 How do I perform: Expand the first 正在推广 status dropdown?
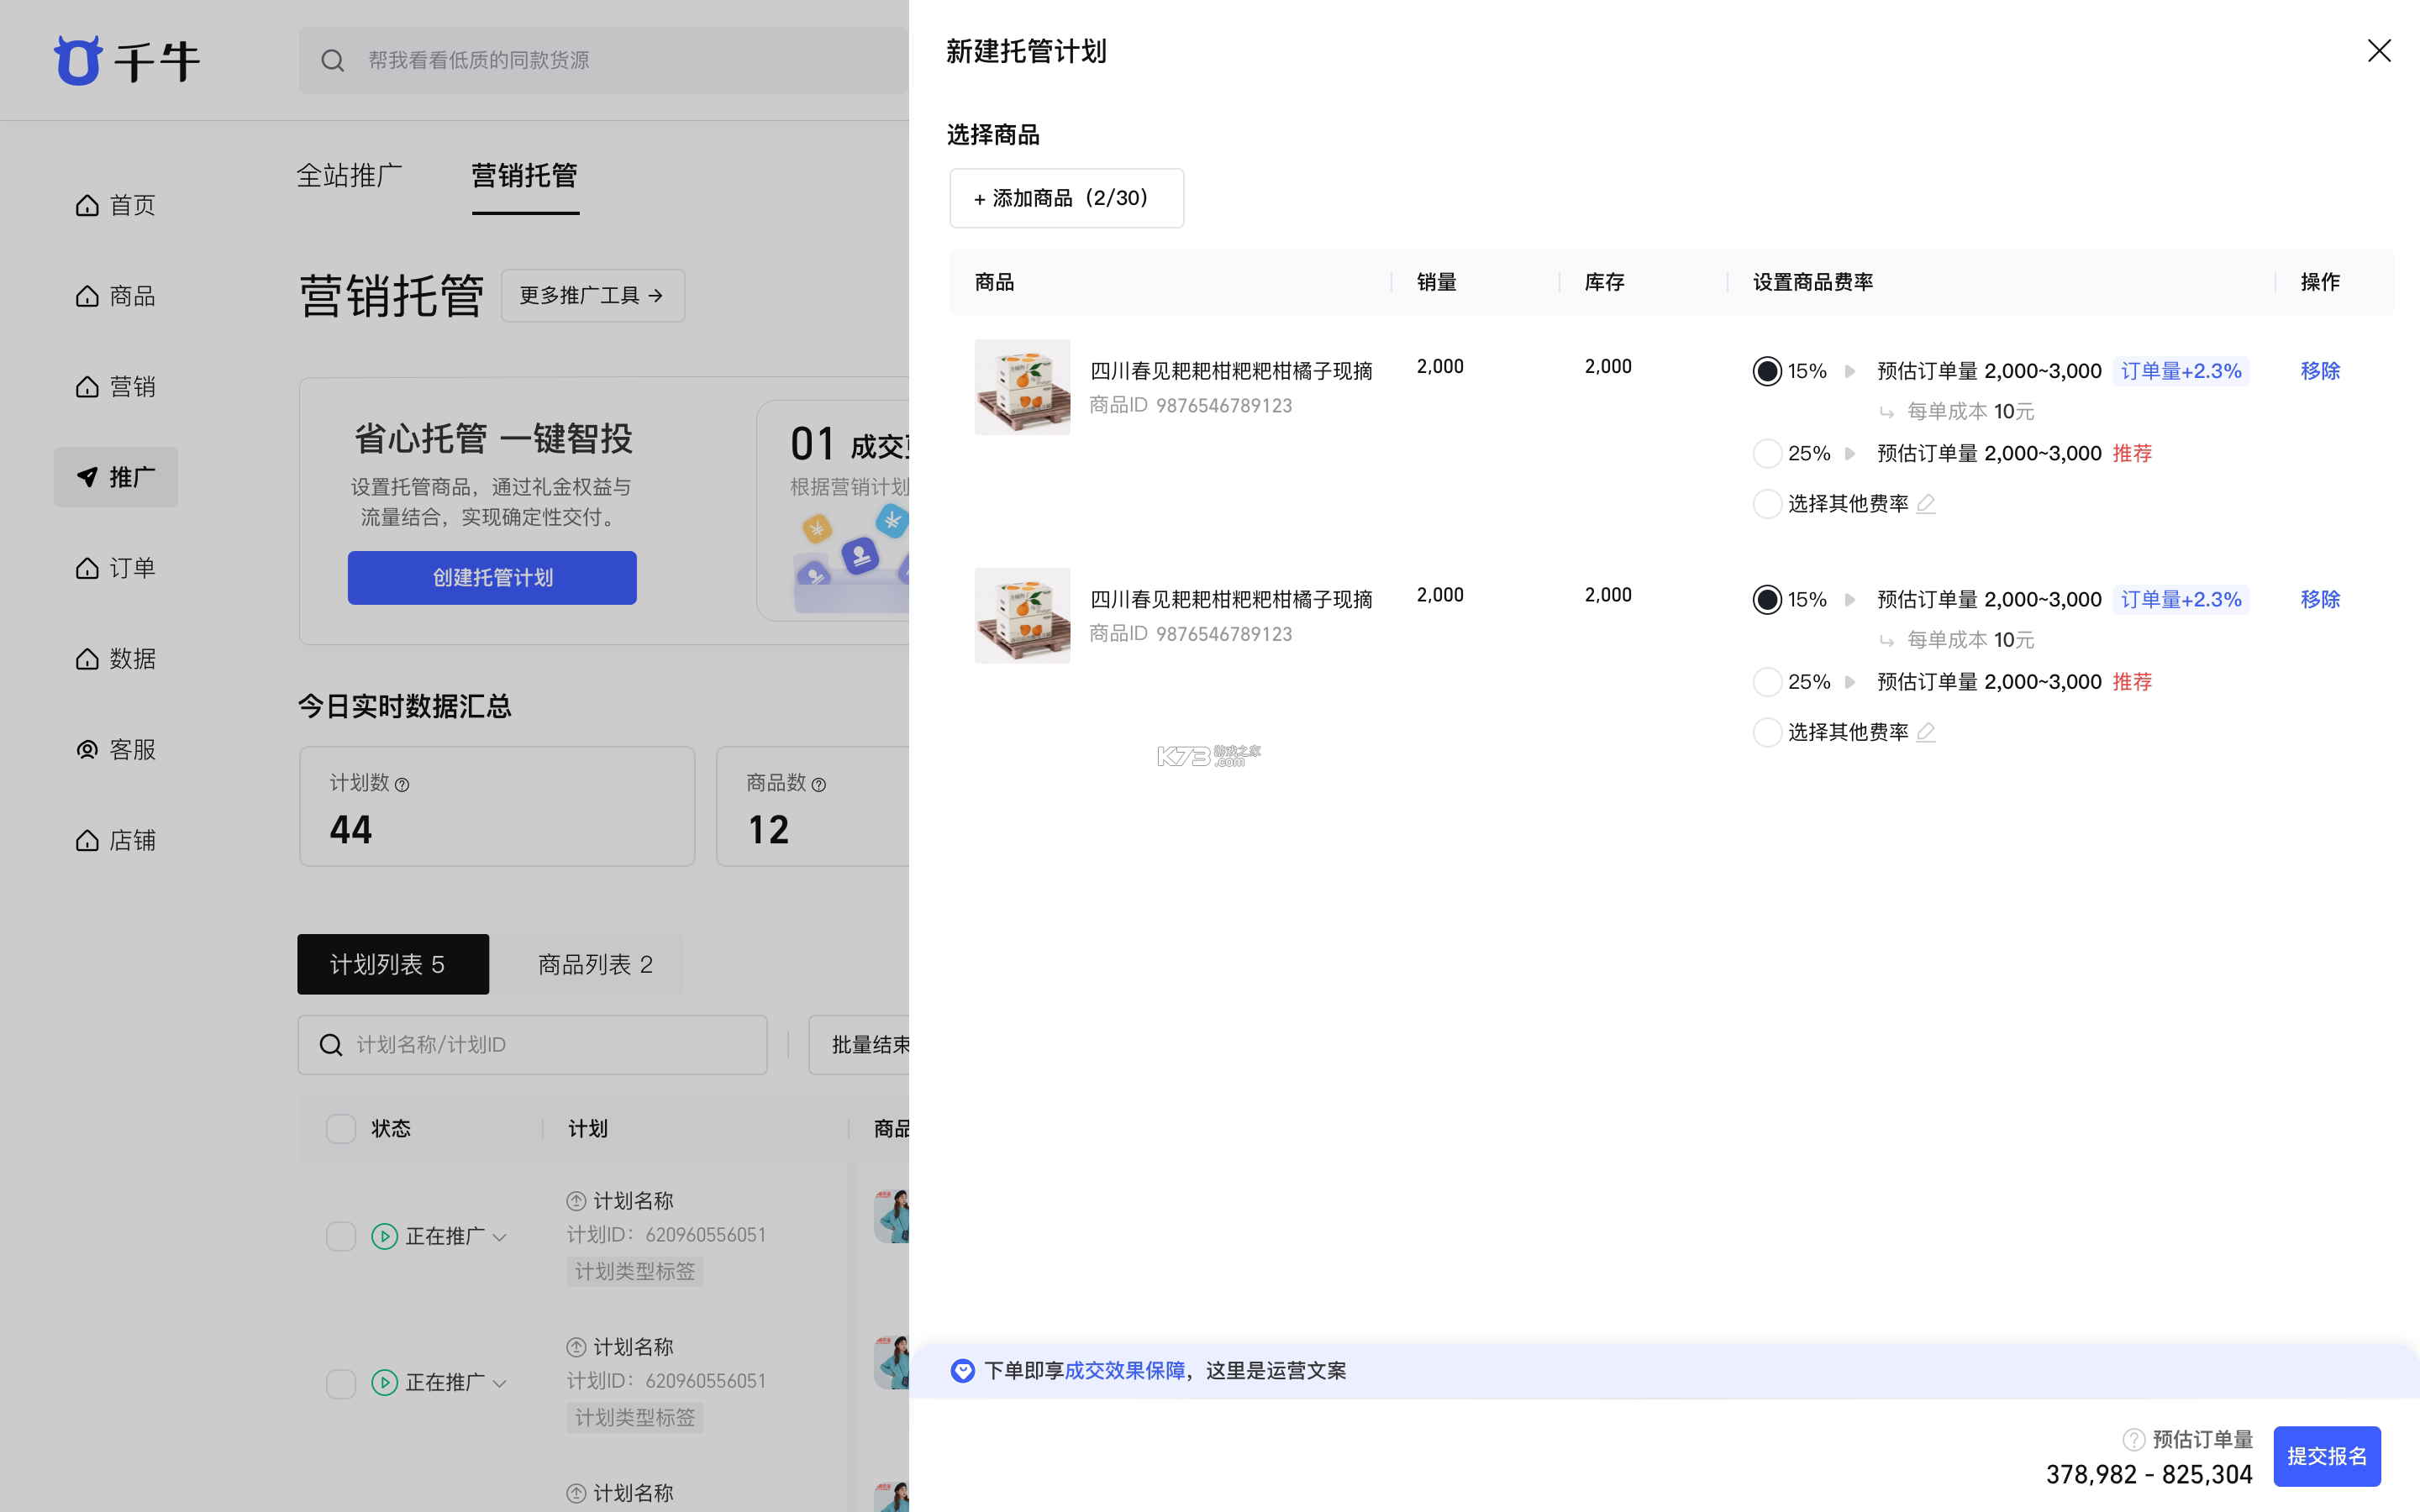coord(500,1238)
